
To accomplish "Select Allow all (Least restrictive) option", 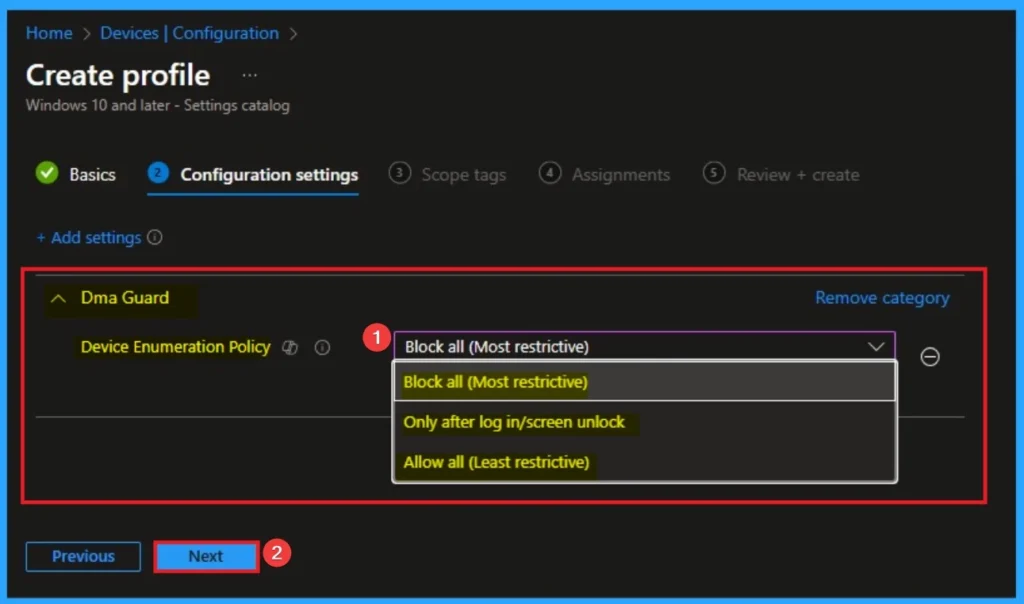I will [496, 462].
